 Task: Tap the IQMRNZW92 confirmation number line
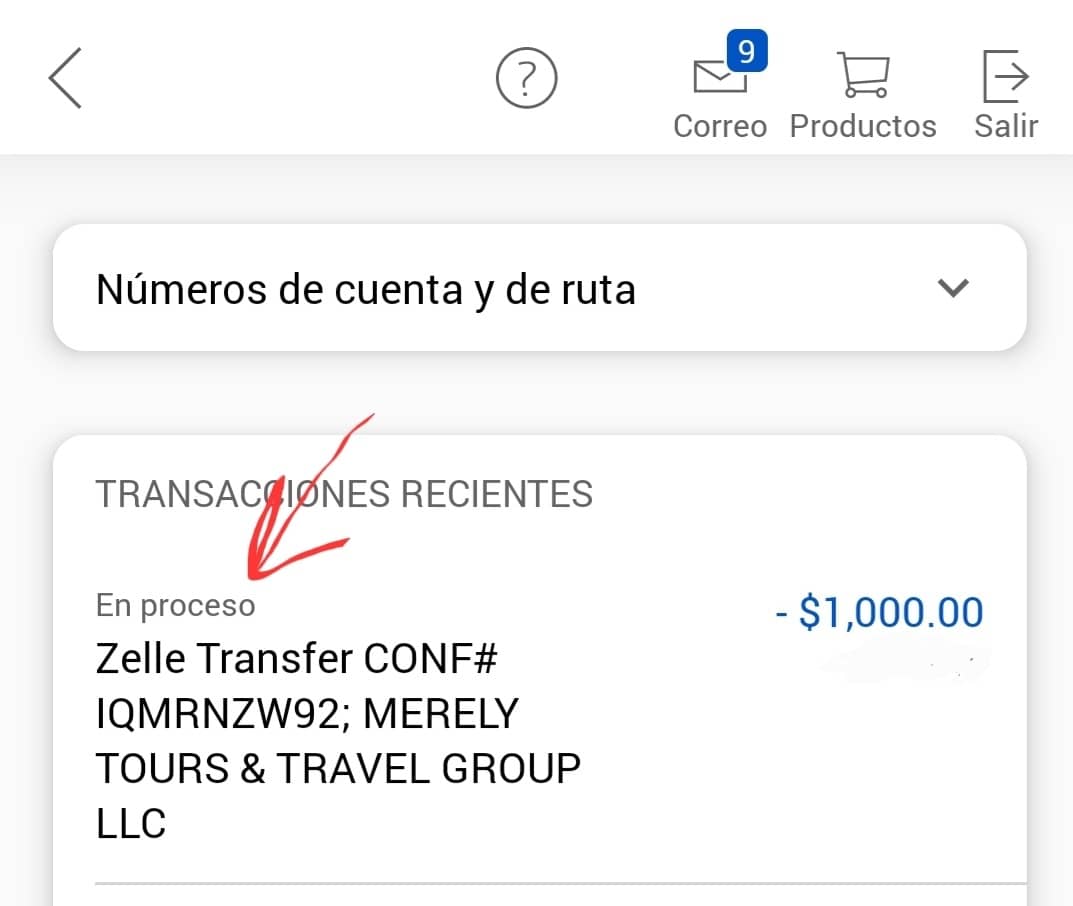point(307,714)
